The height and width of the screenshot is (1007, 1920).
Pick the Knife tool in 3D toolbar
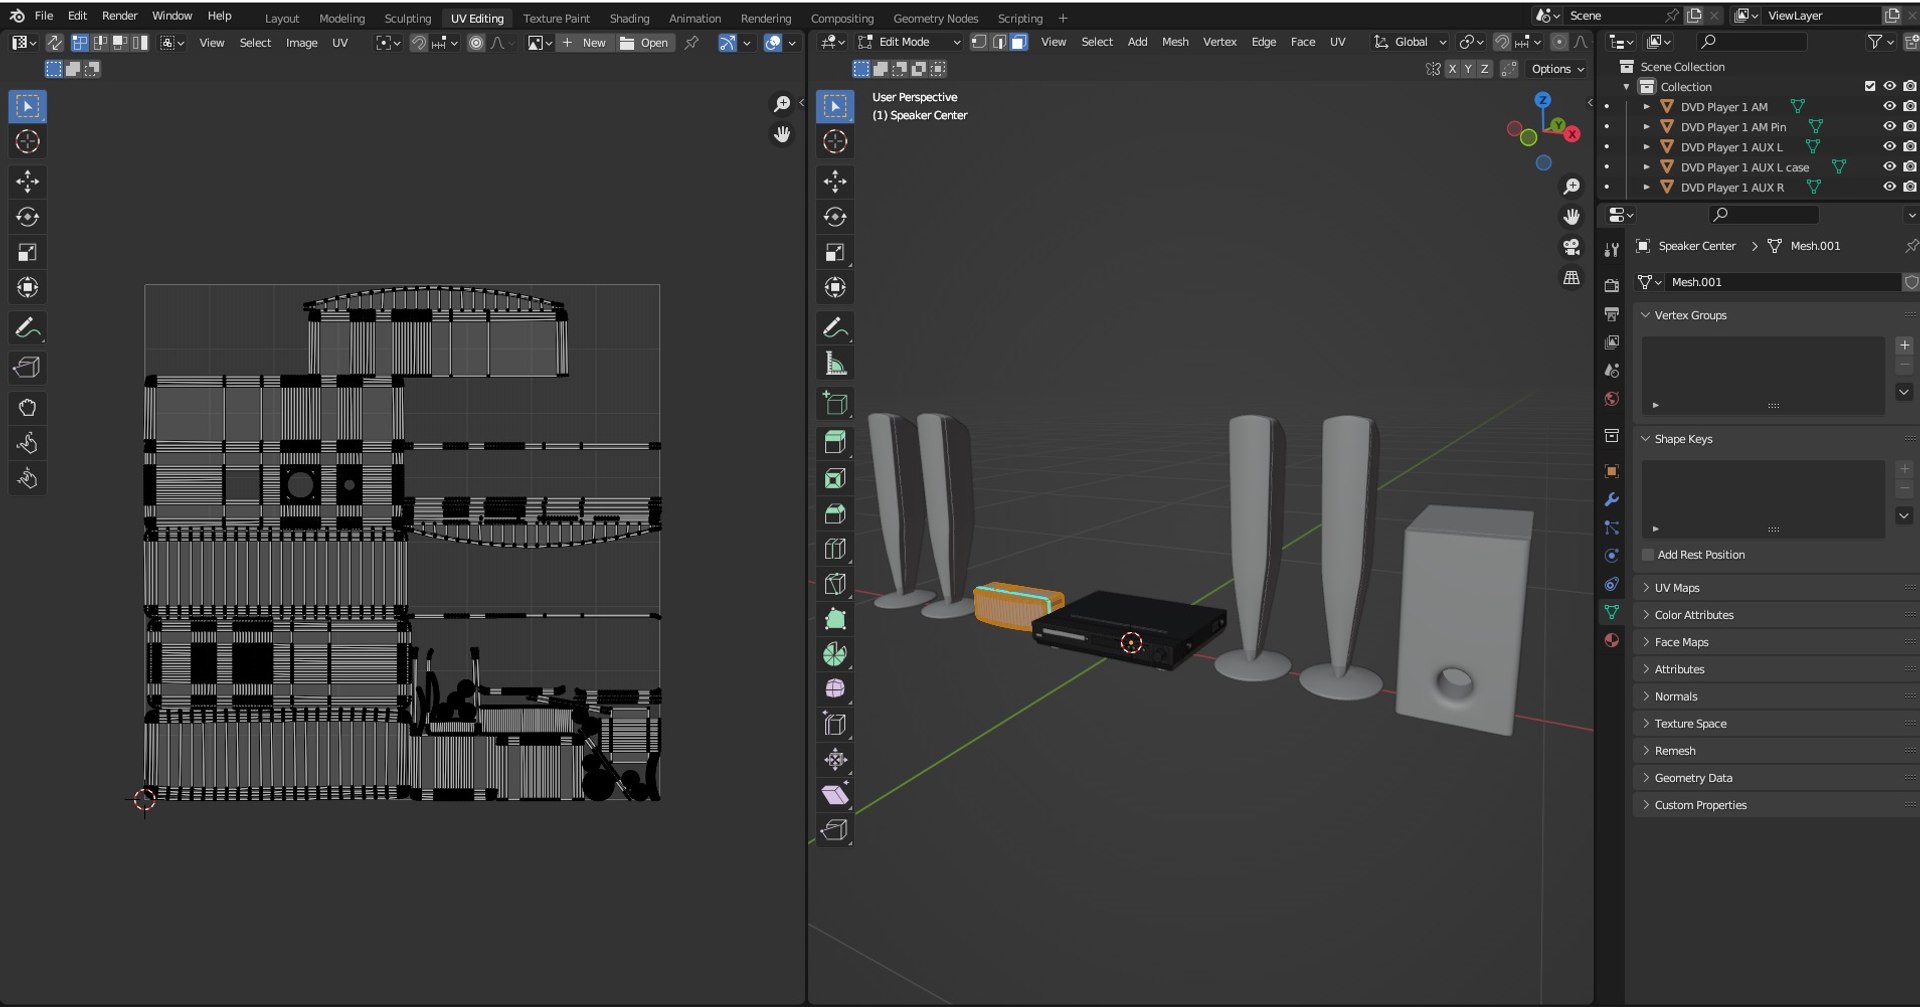point(835,584)
